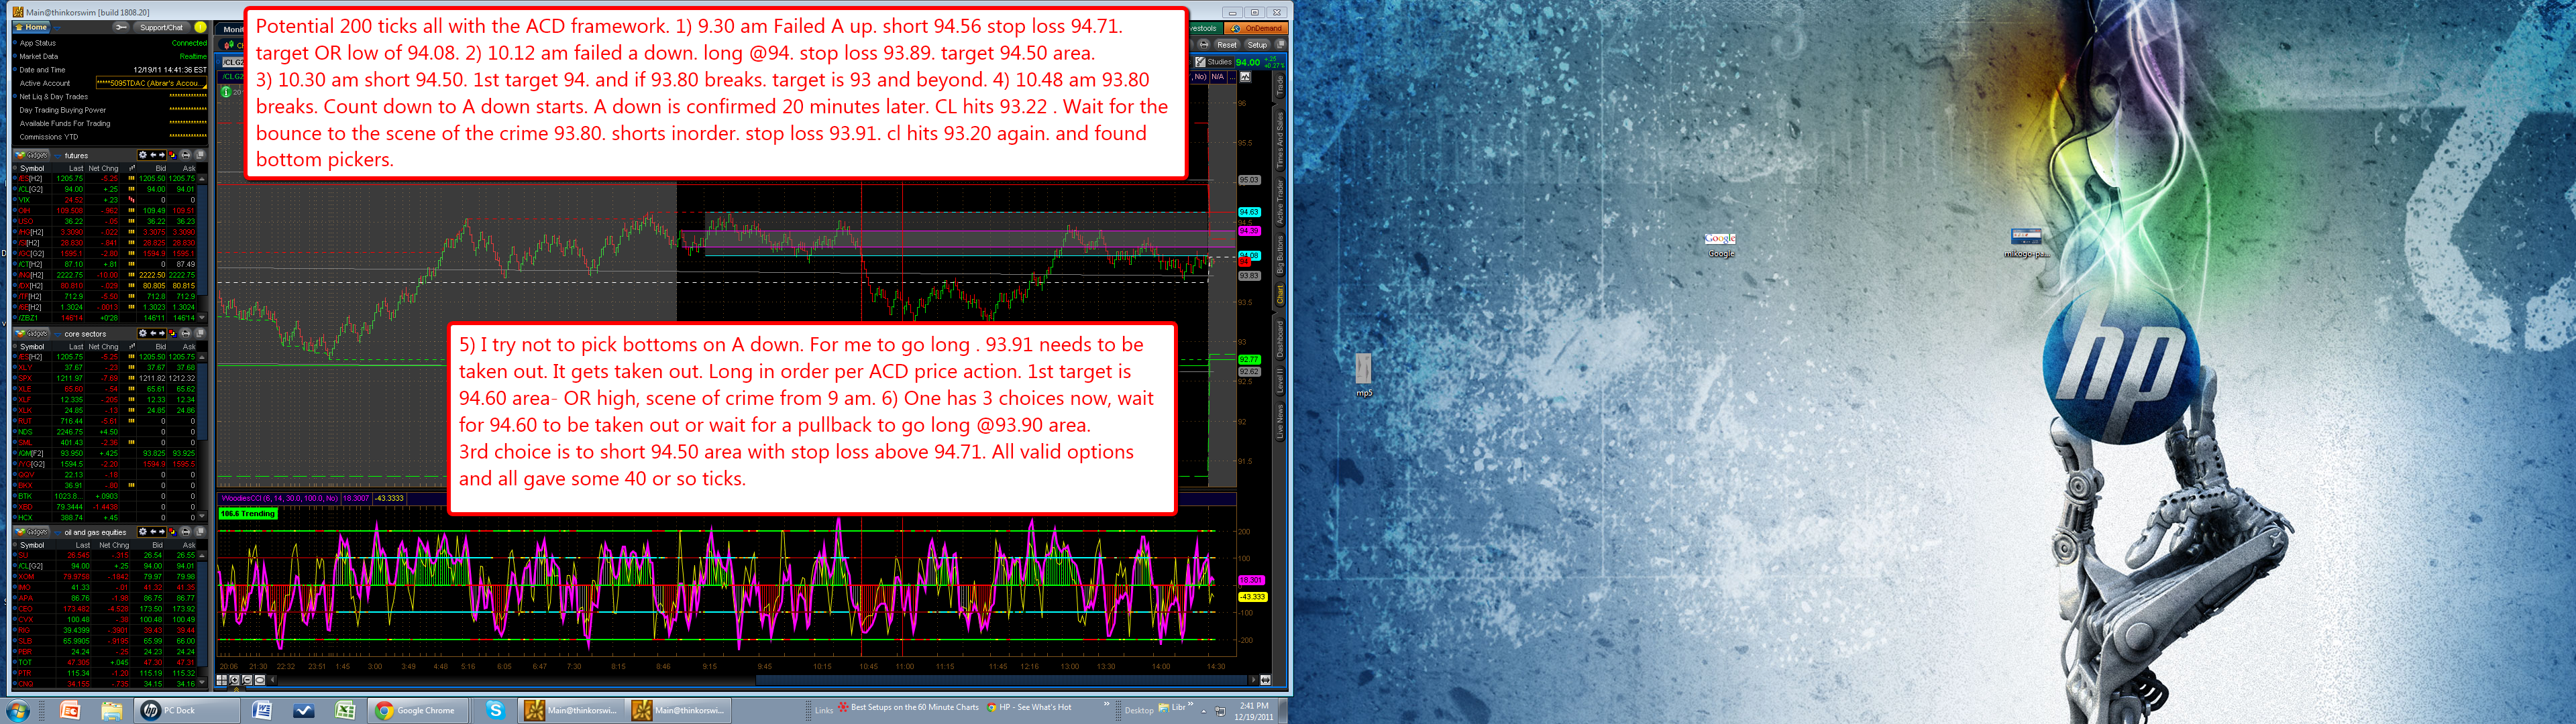
Task: Detach the oil and gas equities gadget
Action: point(200,532)
